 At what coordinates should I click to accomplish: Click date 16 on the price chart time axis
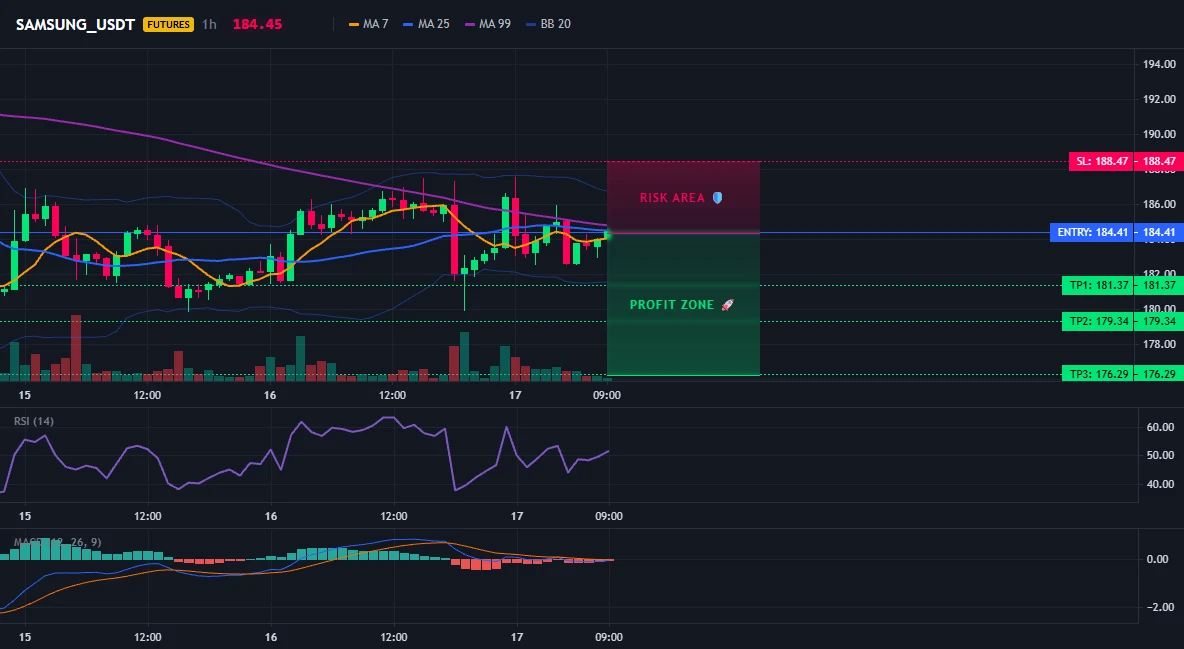pyautogui.click(x=270, y=395)
